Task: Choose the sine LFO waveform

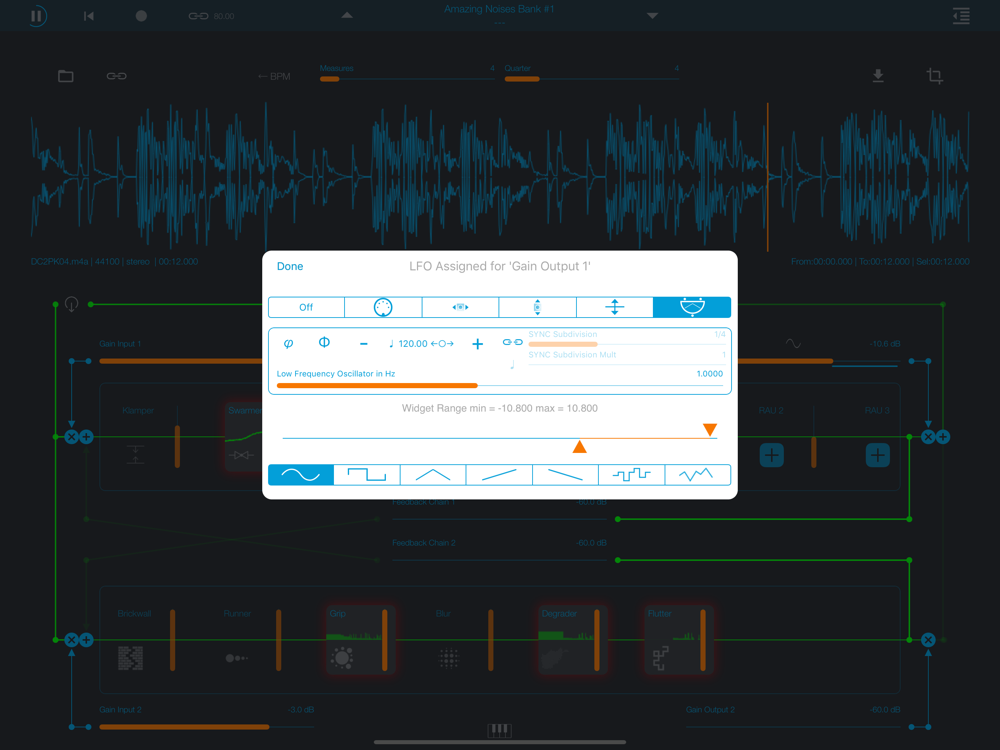Action: coord(300,474)
